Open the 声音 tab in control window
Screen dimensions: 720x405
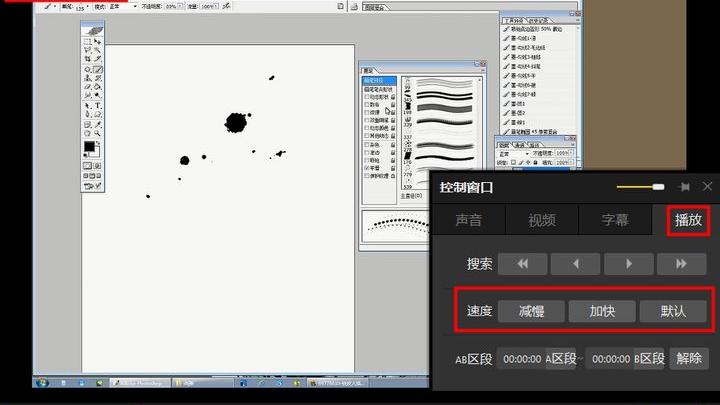(x=468, y=220)
